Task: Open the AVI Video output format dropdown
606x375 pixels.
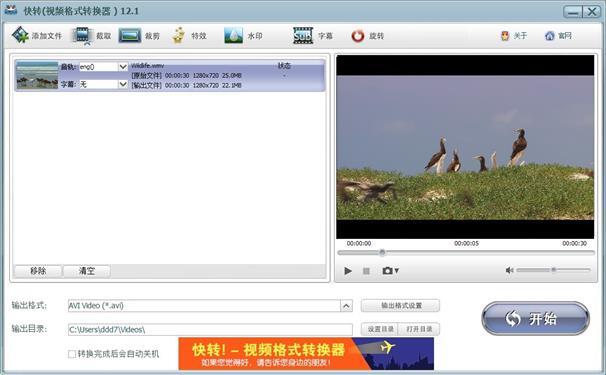Action: [x=346, y=306]
